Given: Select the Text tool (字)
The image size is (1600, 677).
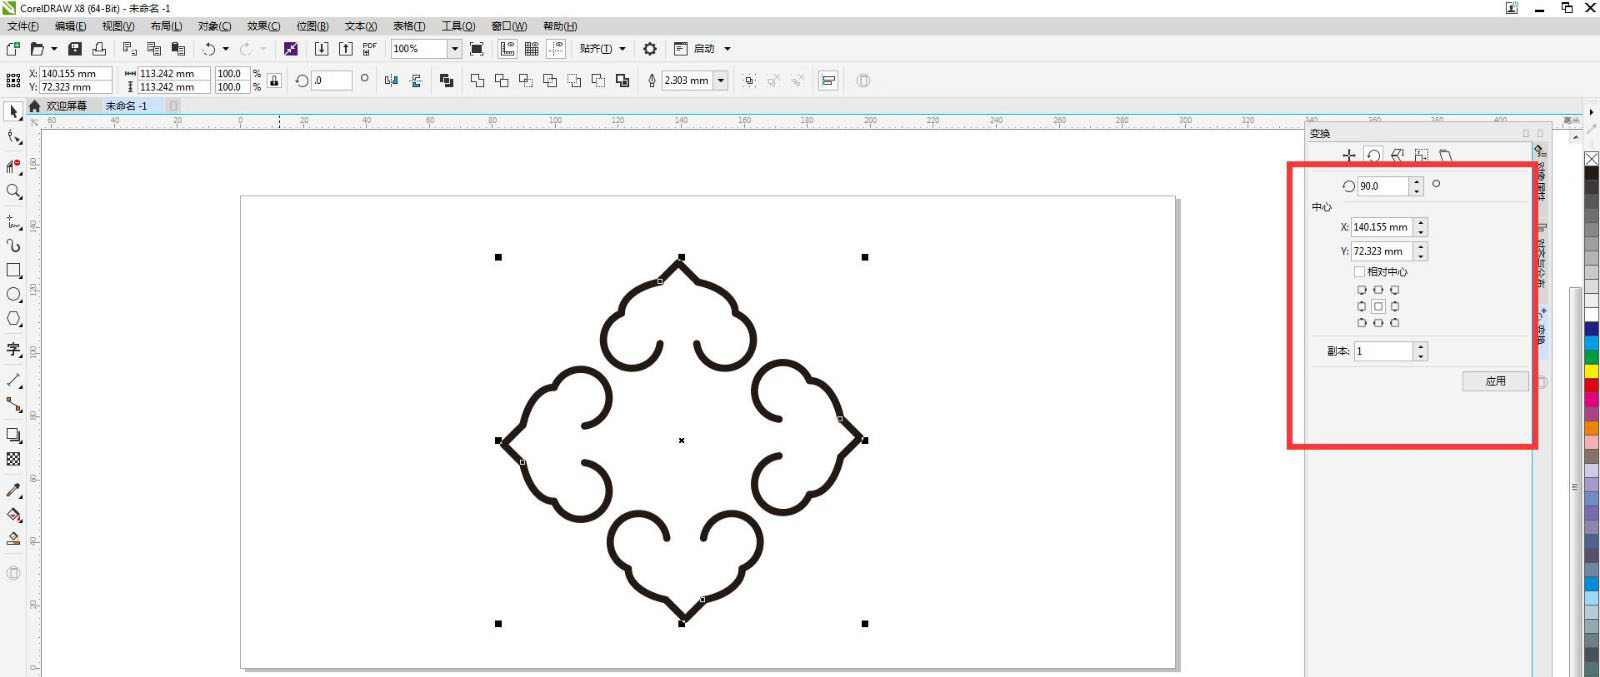Looking at the screenshot, I should point(14,349).
